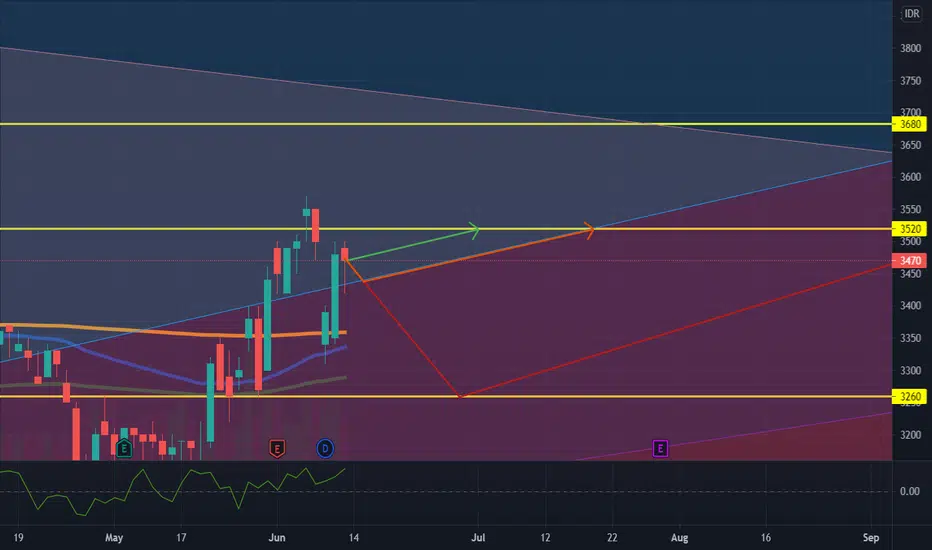Click the Aug label on time axis
This screenshot has height=550, width=932.
tap(679, 538)
